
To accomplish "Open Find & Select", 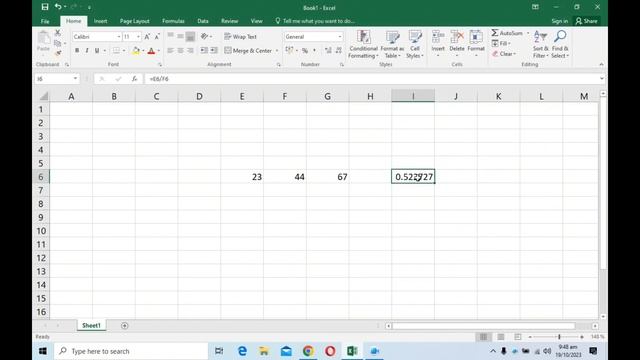I will [560, 44].
